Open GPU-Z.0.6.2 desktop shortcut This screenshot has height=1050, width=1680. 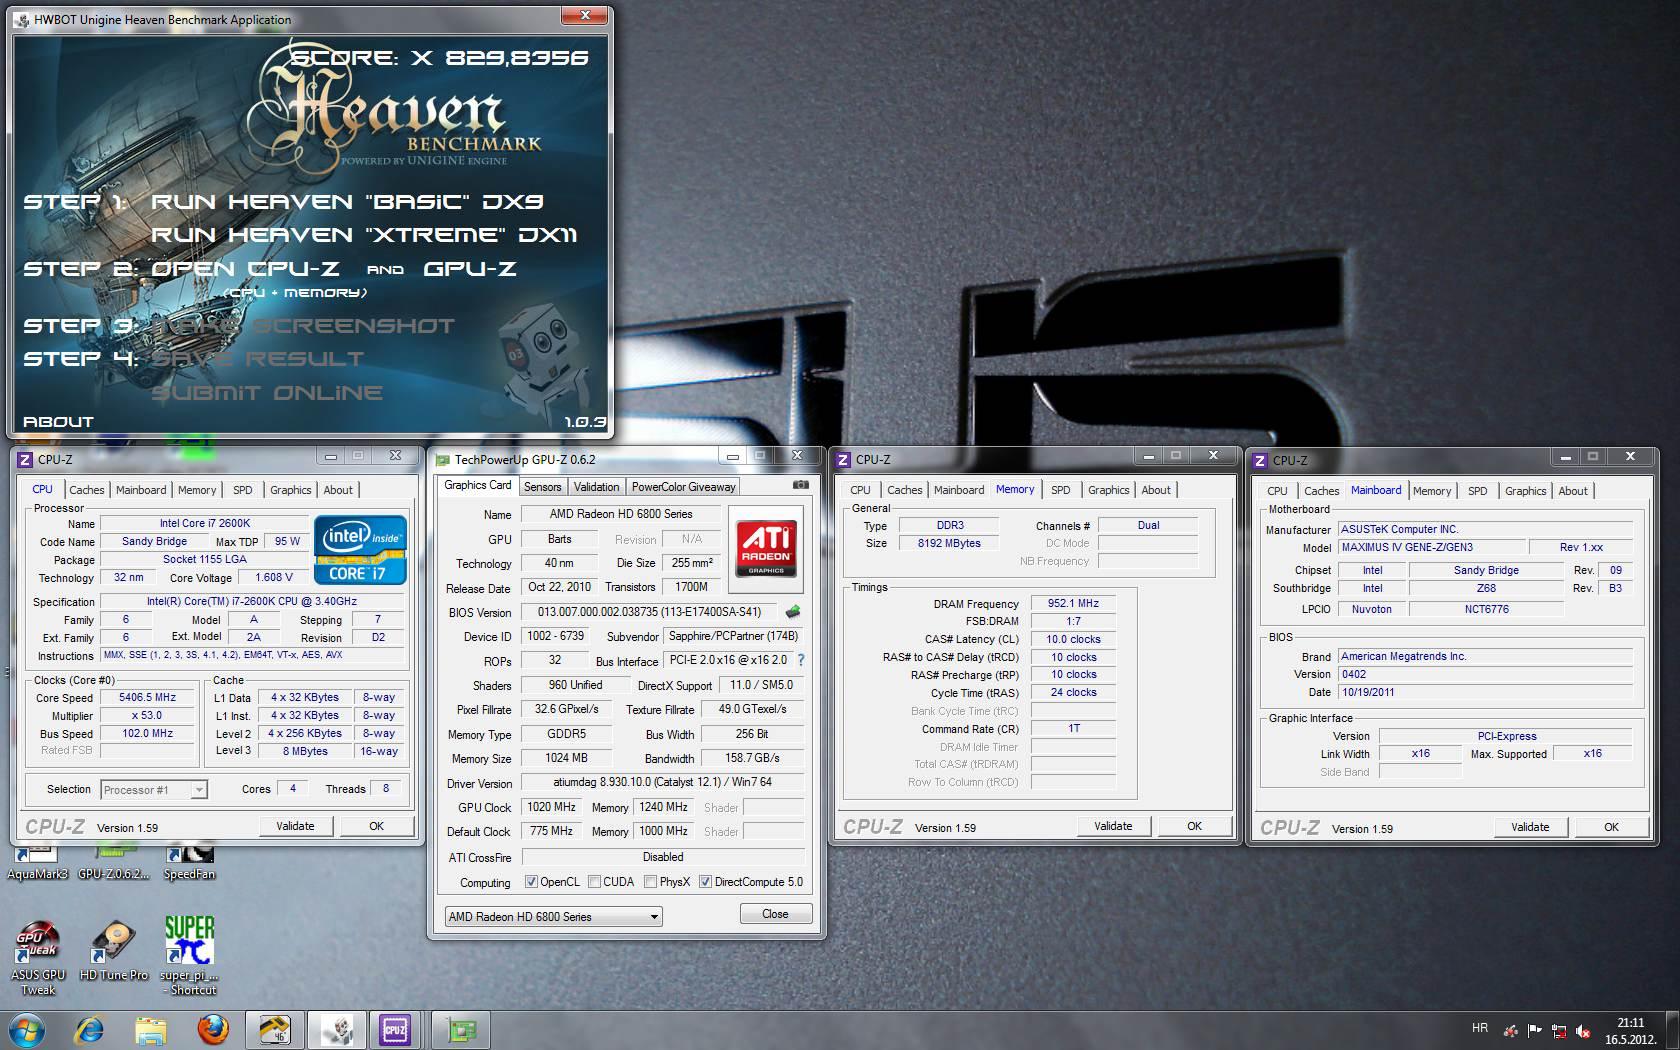113,863
